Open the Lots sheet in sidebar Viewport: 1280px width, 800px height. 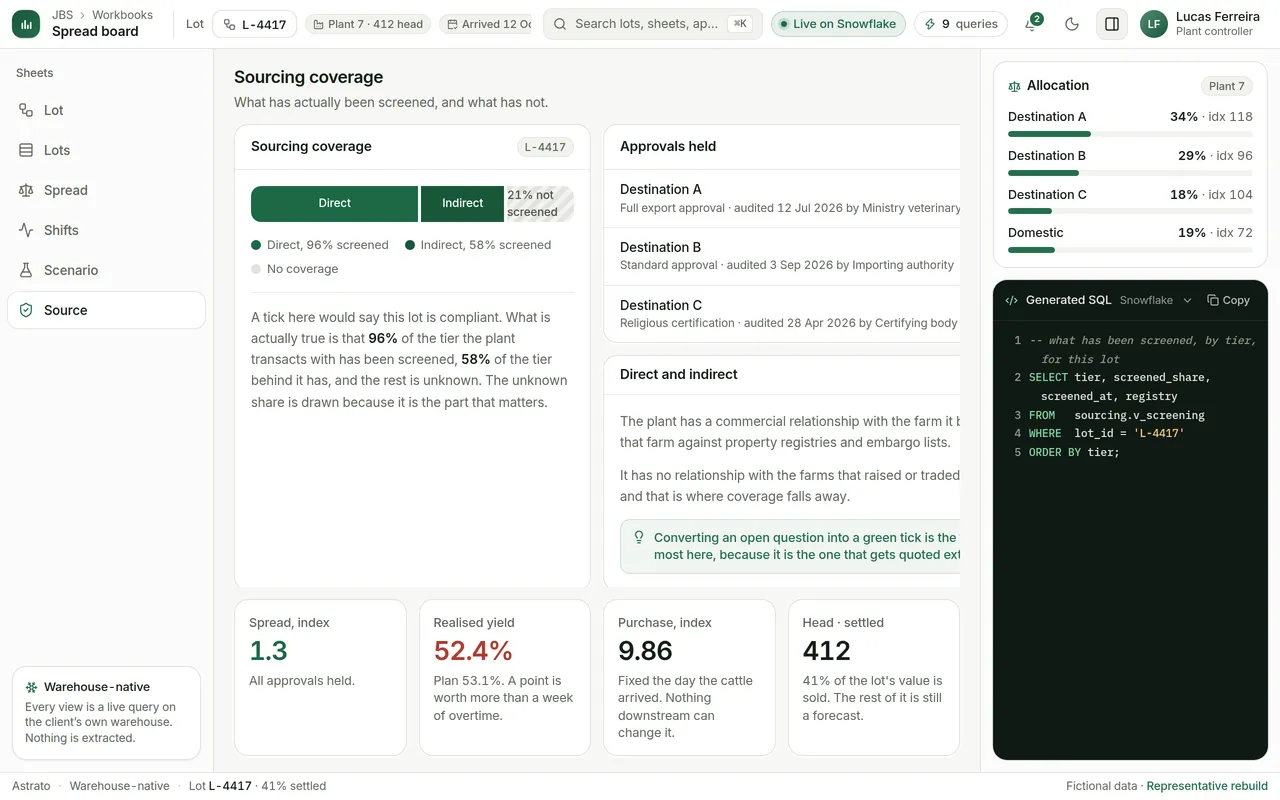tap(106, 150)
